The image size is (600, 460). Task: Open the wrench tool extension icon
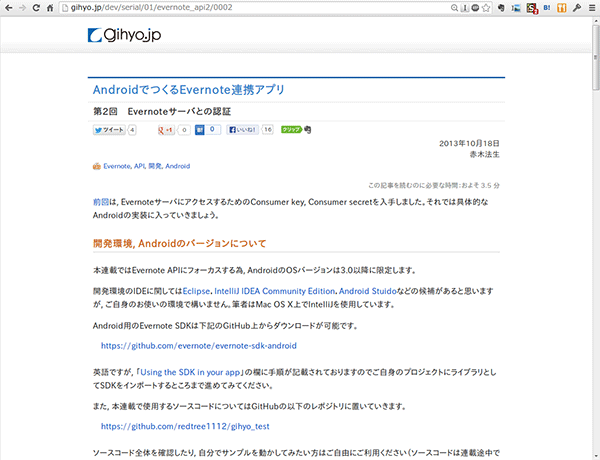point(577,8)
